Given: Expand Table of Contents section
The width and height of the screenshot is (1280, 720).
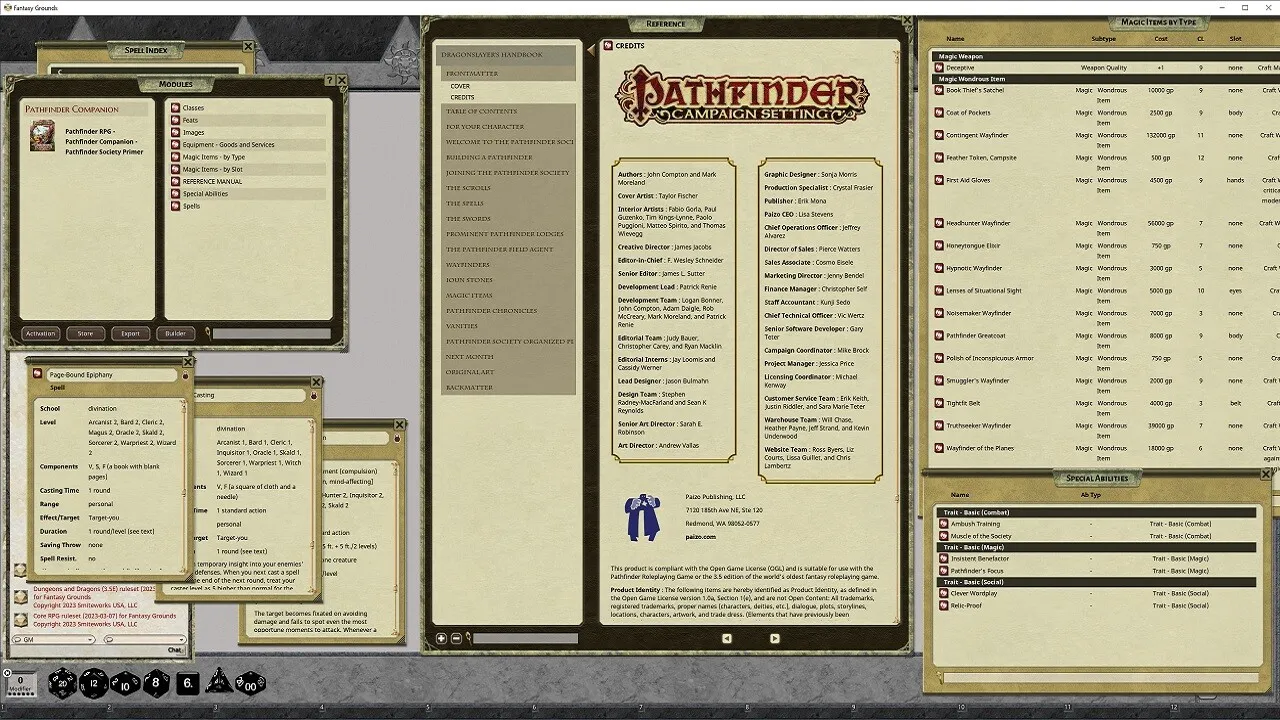Looking at the screenshot, I should (x=508, y=111).
